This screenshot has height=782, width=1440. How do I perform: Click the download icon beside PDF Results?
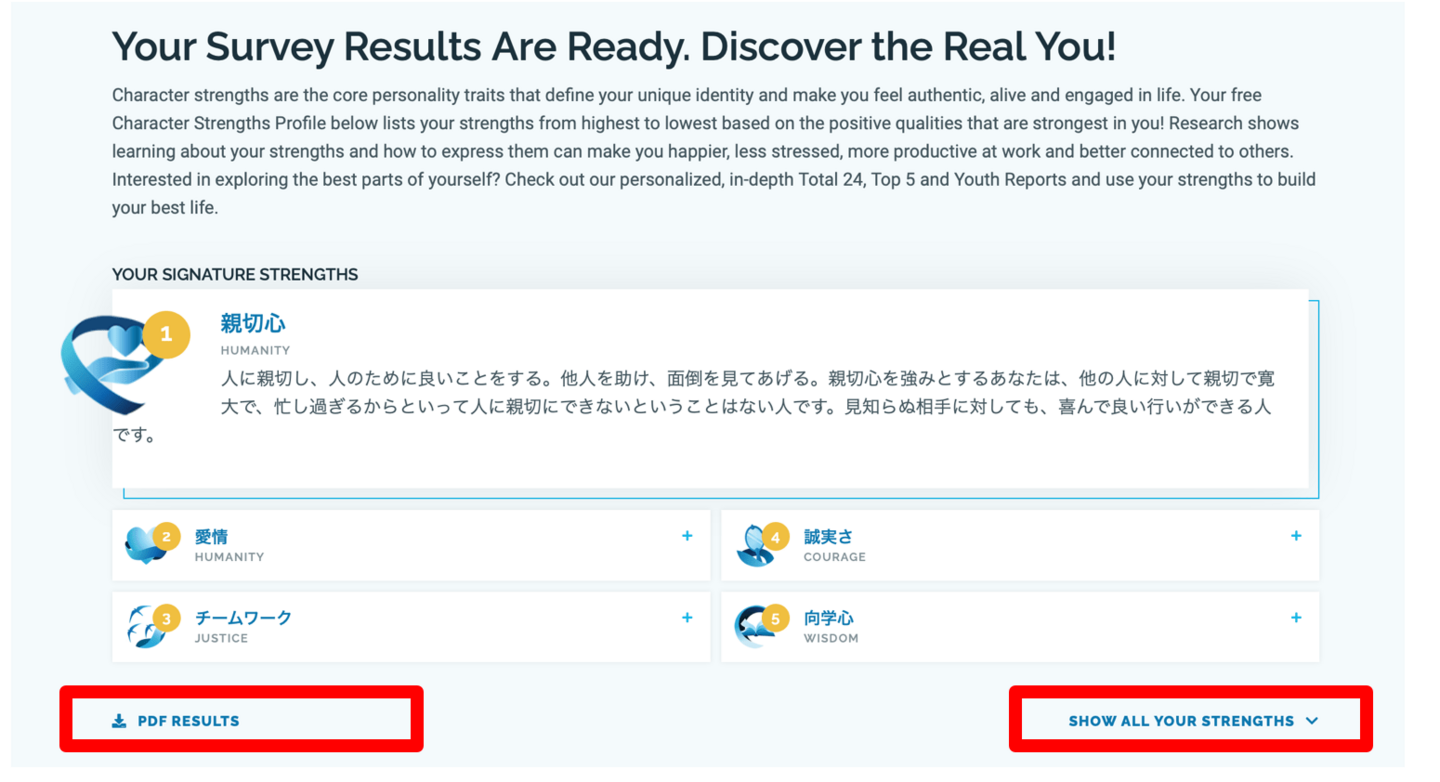[x=119, y=721]
